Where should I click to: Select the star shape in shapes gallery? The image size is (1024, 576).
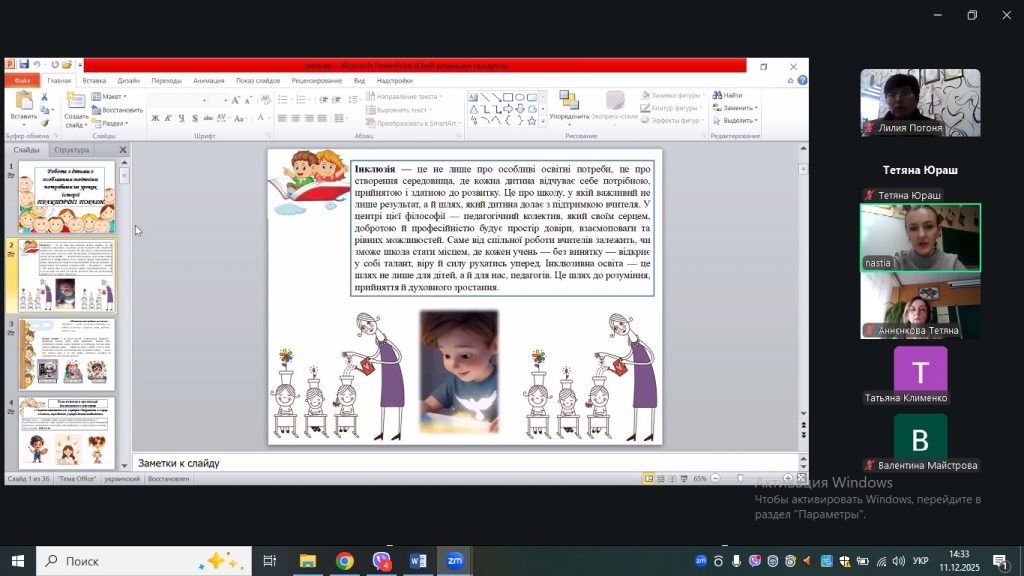point(531,120)
